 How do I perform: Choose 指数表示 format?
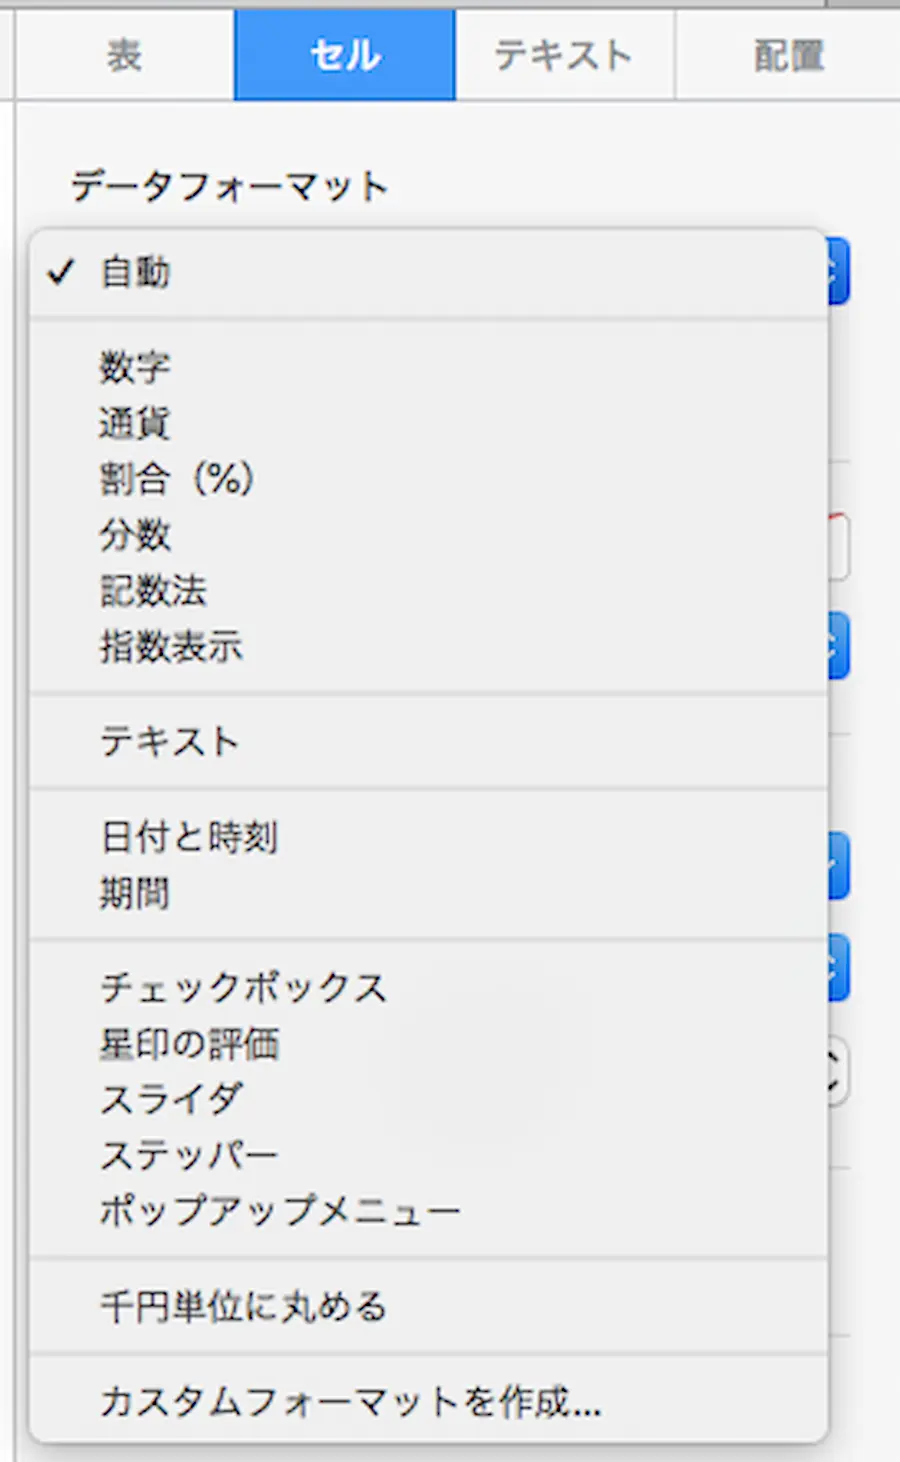click(171, 647)
